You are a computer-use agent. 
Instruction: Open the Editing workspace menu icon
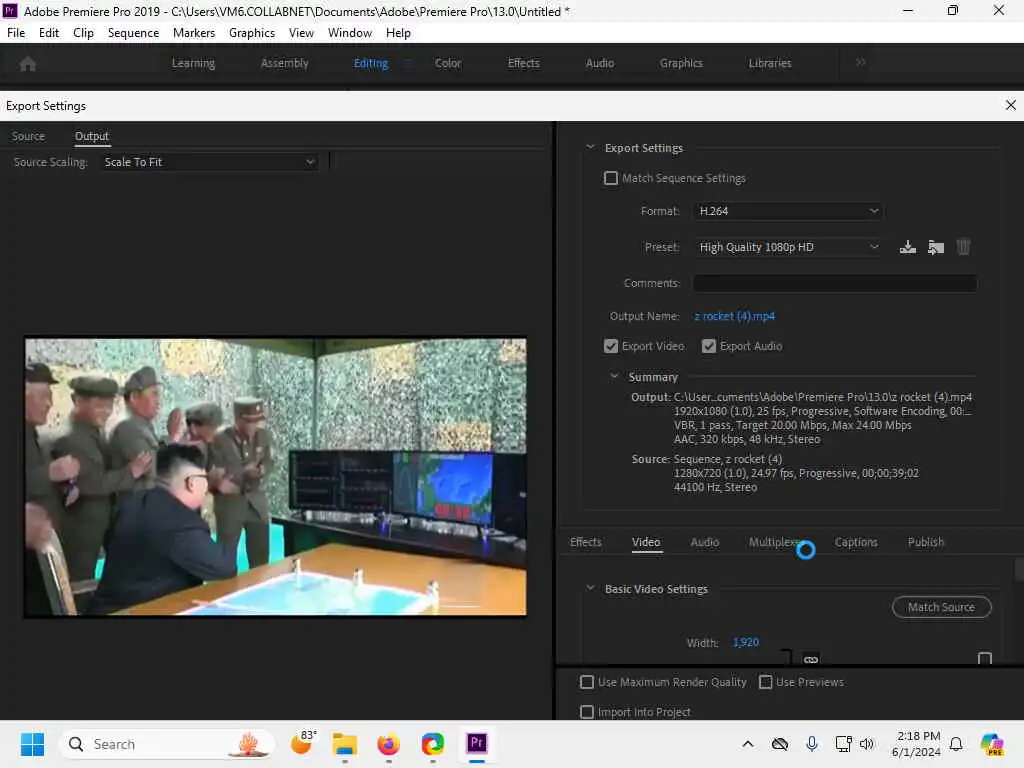[x=408, y=63]
